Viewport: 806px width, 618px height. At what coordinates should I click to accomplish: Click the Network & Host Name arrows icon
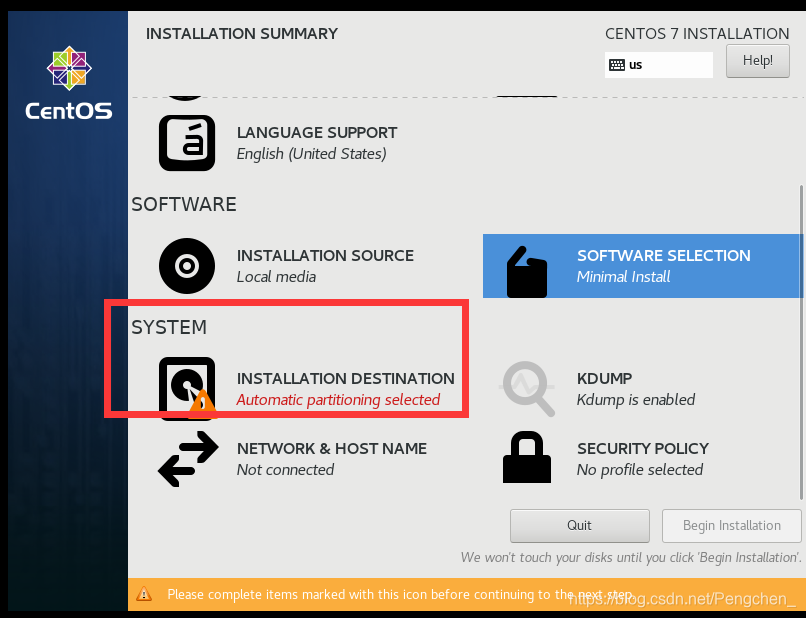pyautogui.click(x=188, y=459)
